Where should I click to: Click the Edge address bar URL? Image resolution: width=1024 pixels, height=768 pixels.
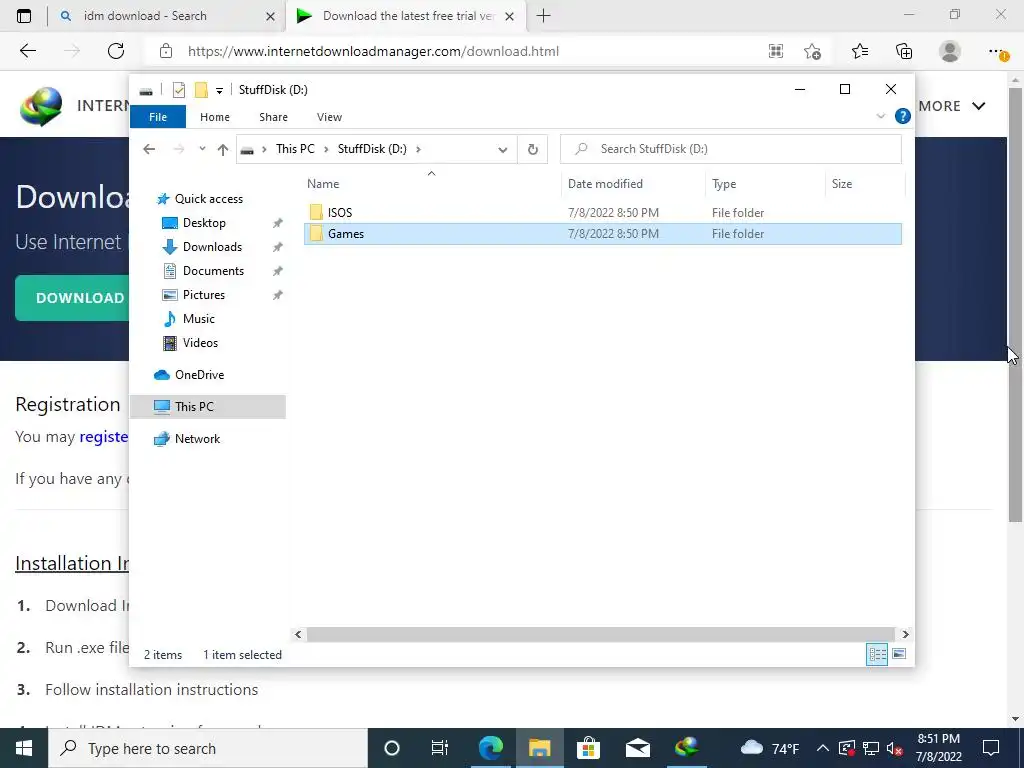click(373, 51)
